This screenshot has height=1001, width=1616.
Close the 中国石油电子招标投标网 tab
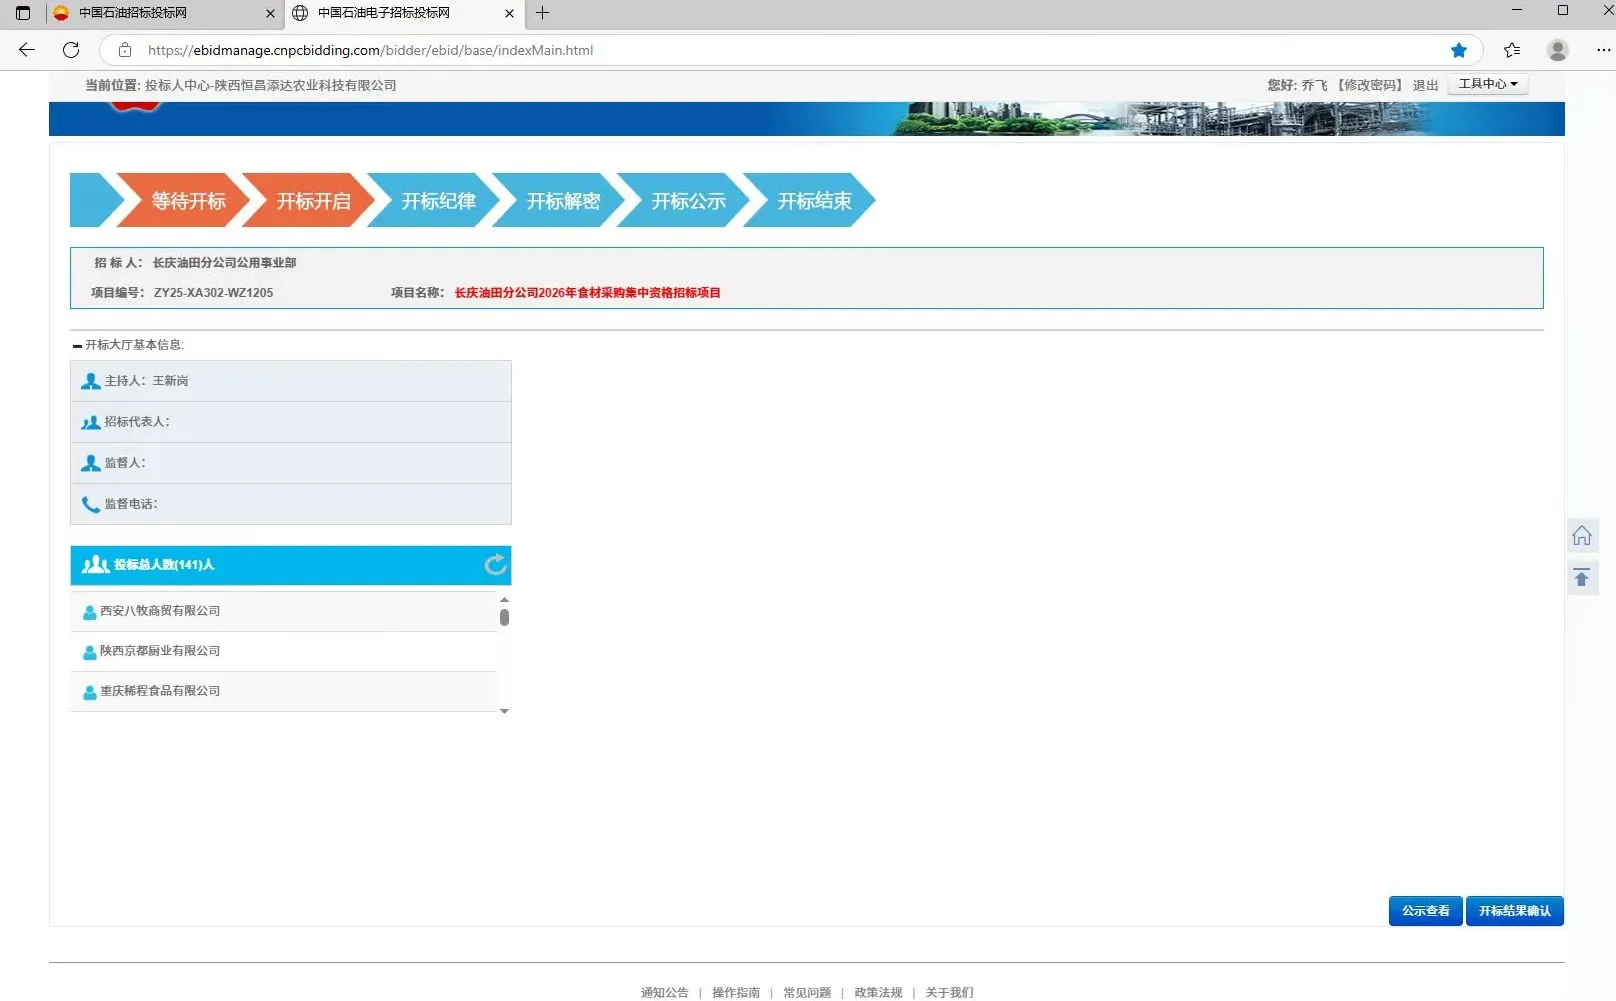tap(509, 13)
